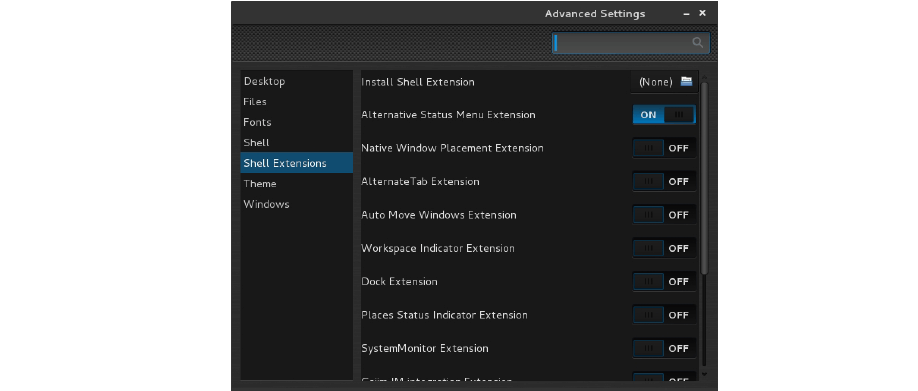The height and width of the screenshot is (391, 918).
Task: Click the scrollbar down arrow
Action: click(x=704, y=374)
